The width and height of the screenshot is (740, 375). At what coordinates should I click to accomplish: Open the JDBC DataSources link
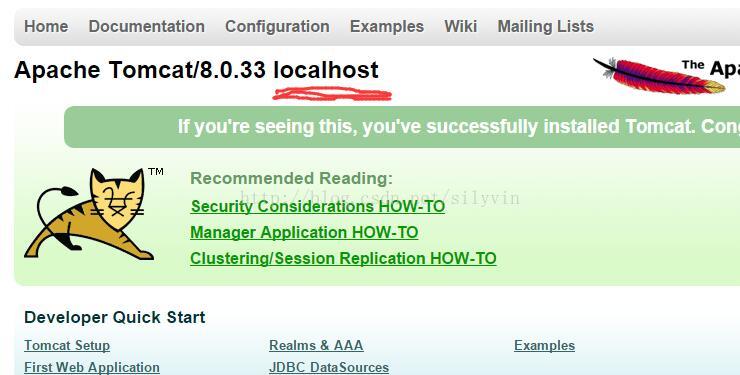329,367
